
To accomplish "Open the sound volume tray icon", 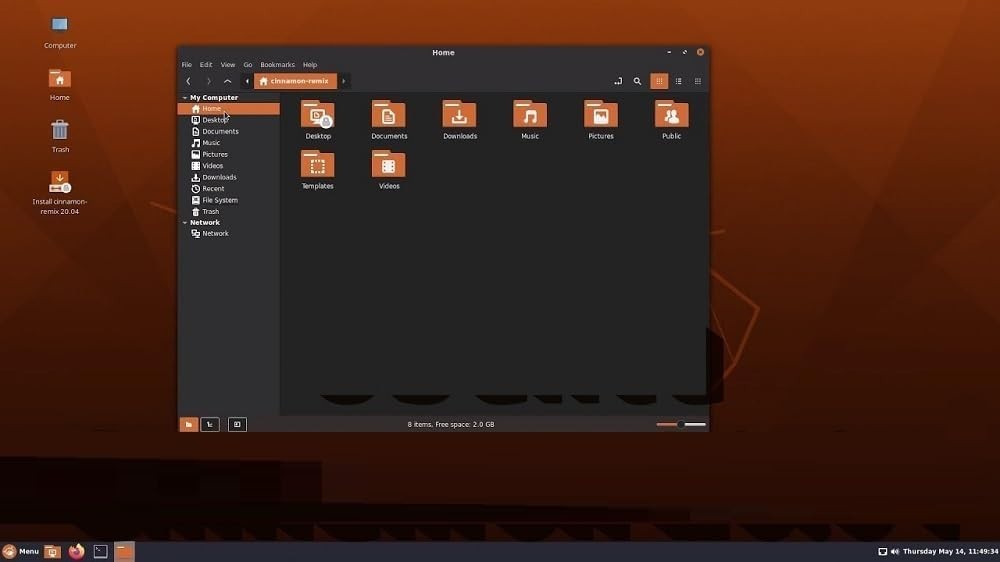I will [x=895, y=552].
